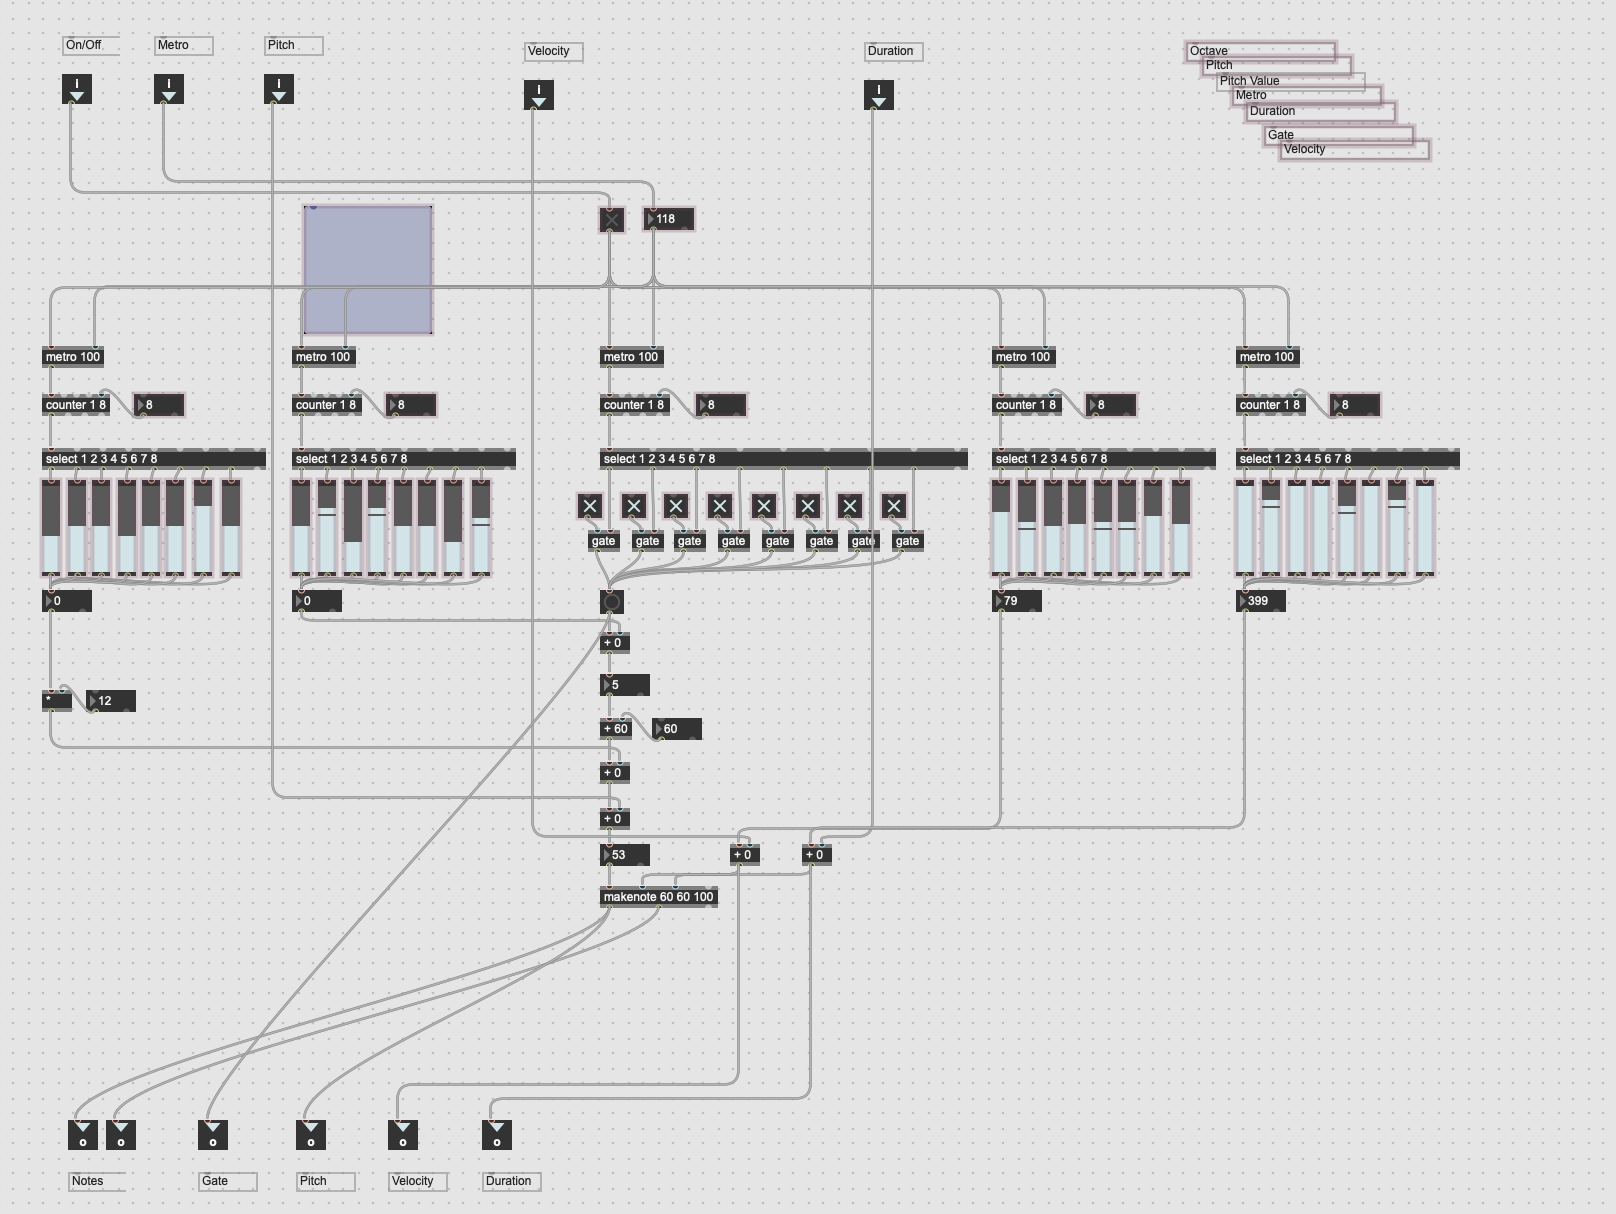Select the Velocity inlet at the top
The image size is (1616, 1214).
[539, 95]
